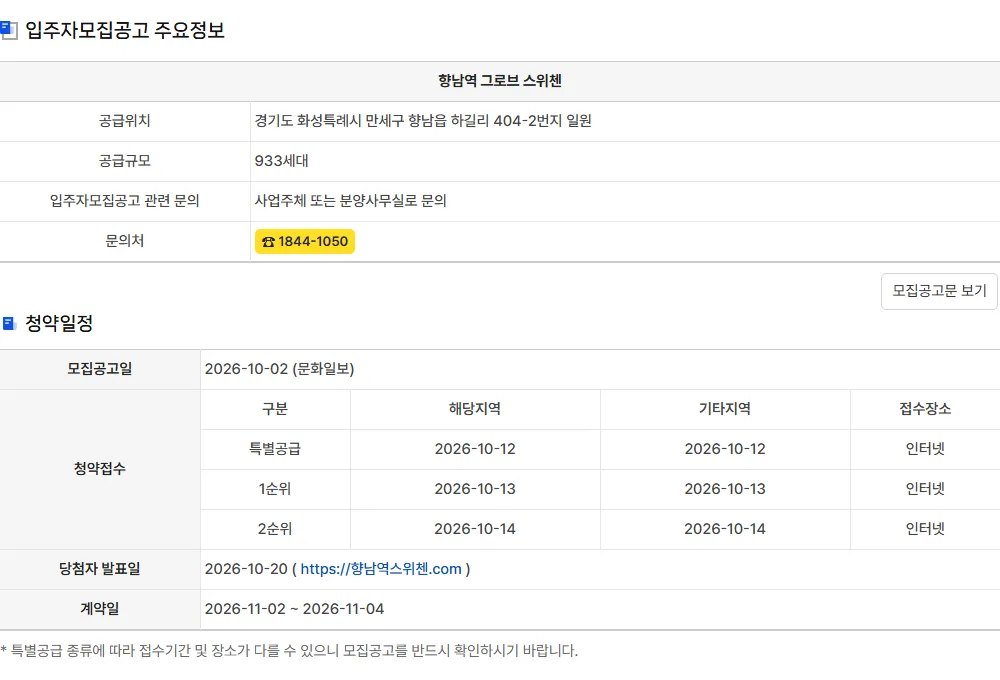The height and width of the screenshot is (680, 1000).
Task: Click 기타지역 date 2026-10-14 for 2순위
Action: [x=725, y=529]
